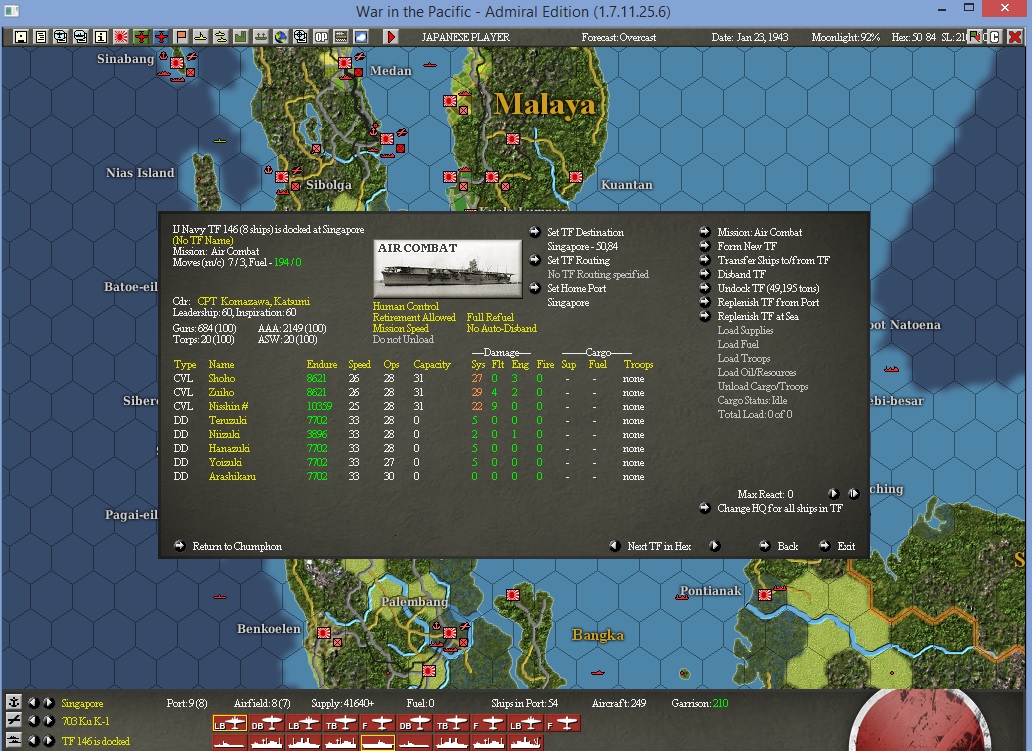Image resolution: width=1032 pixels, height=751 pixels.
Task: Click the previous arrow beside Next TF in Hex
Action: point(615,546)
